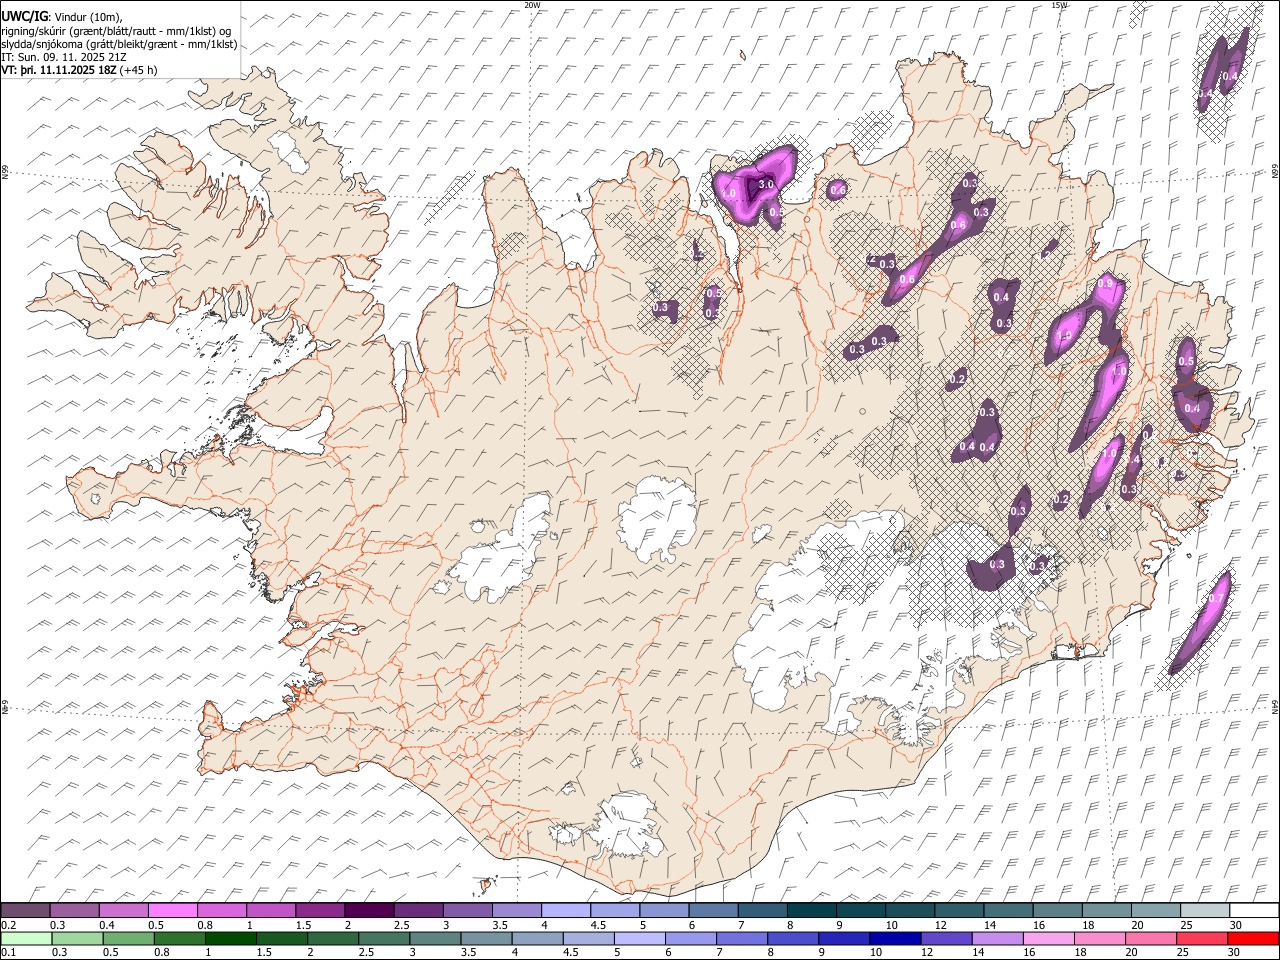Click the 2–2.5 rain scale swatch
The width and height of the screenshot is (1280, 960).
[x=333, y=938]
